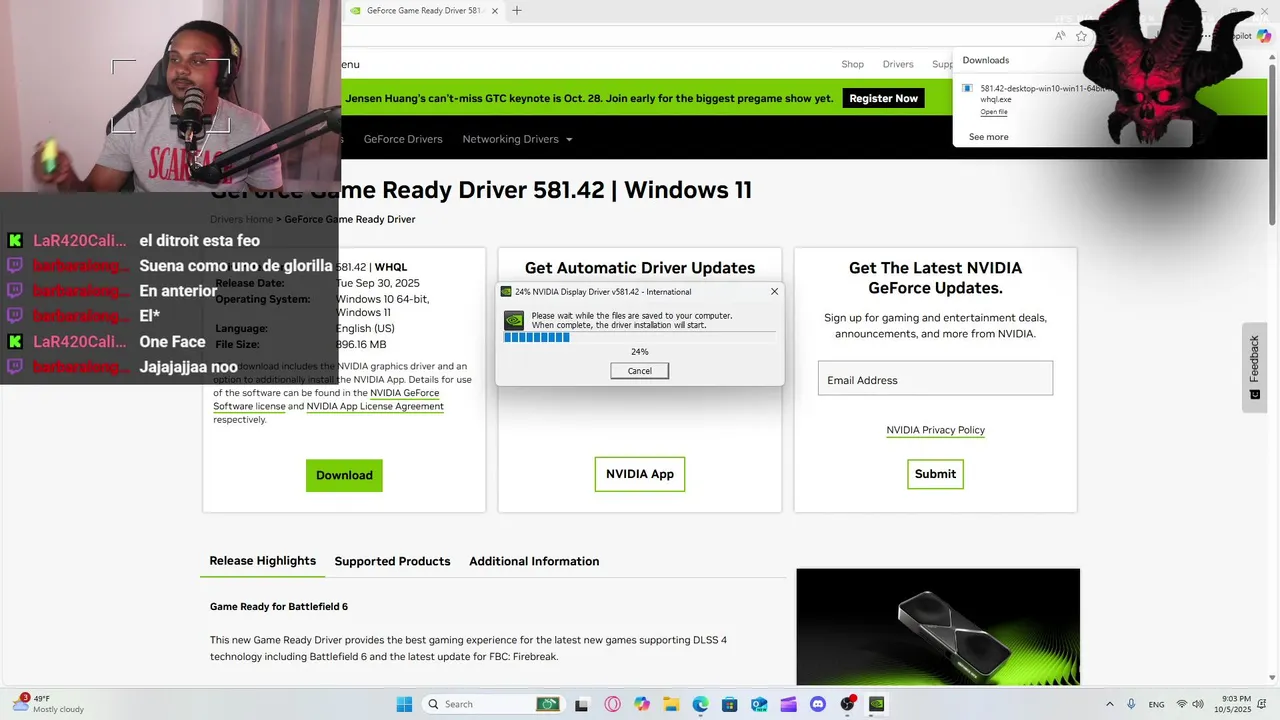Open the purple clapperboard app on the taskbar

click(789, 704)
